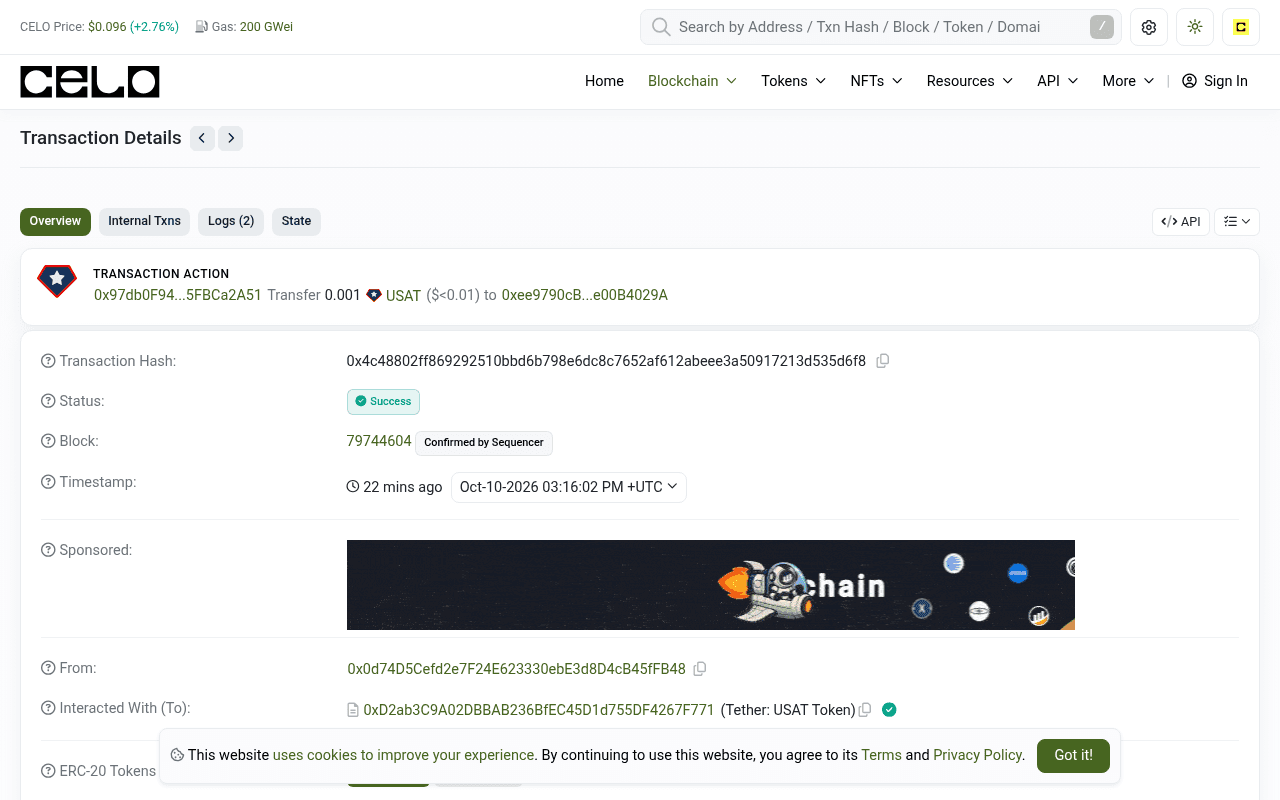Click the search slash shortcut icon
Screen dimensions: 1280x800
pos(1102,27)
